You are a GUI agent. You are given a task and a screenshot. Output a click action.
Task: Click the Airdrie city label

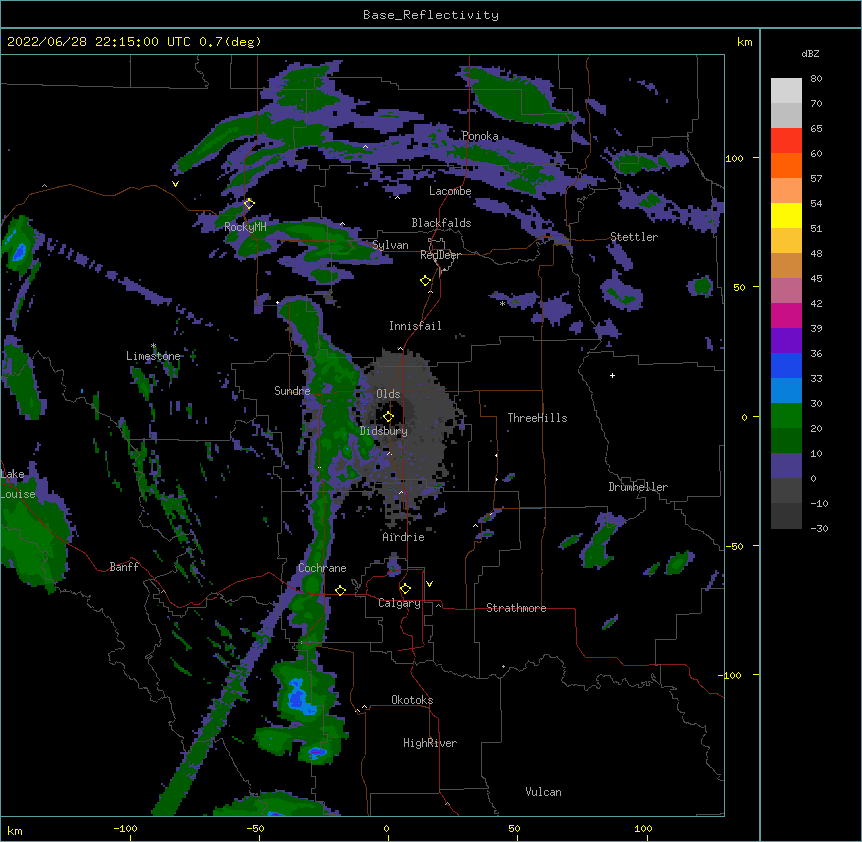click(404, 537)
